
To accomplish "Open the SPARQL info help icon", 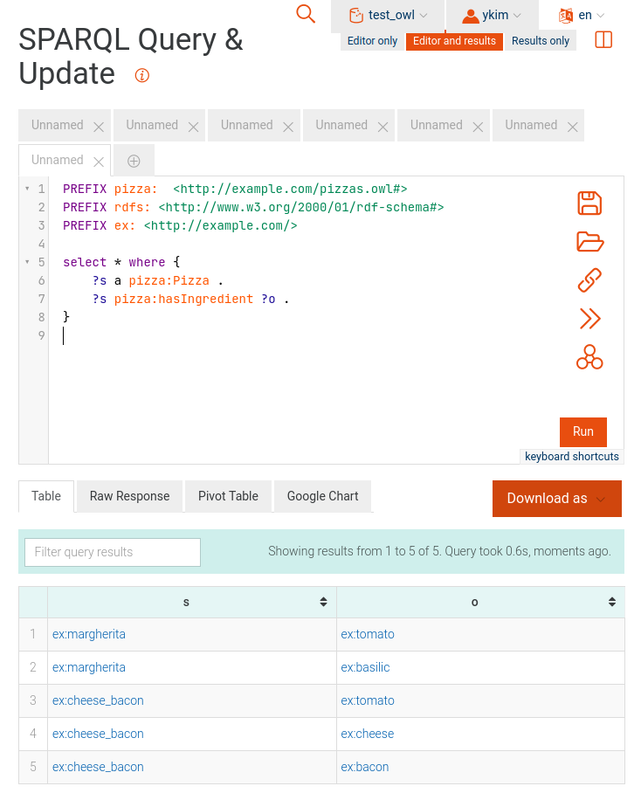I will [142, 76].
